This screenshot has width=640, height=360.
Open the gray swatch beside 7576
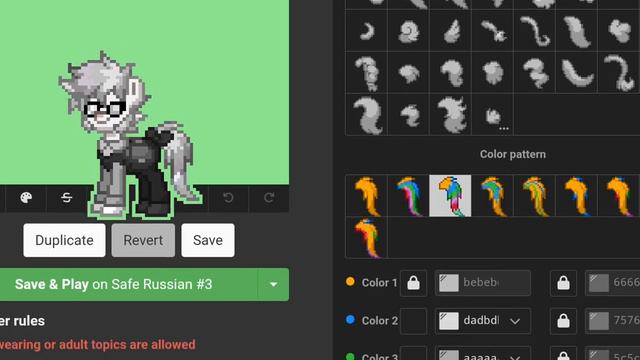599,321
